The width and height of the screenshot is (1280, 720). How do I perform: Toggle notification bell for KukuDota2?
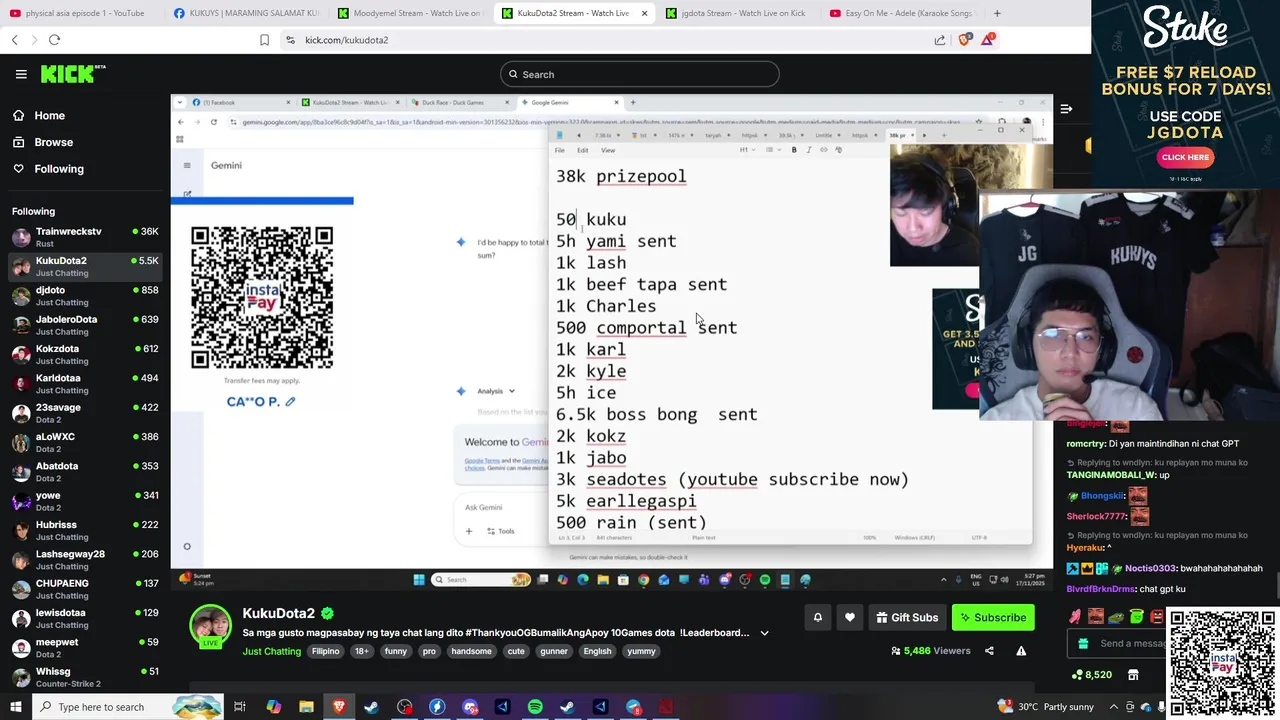coord(817,618)
